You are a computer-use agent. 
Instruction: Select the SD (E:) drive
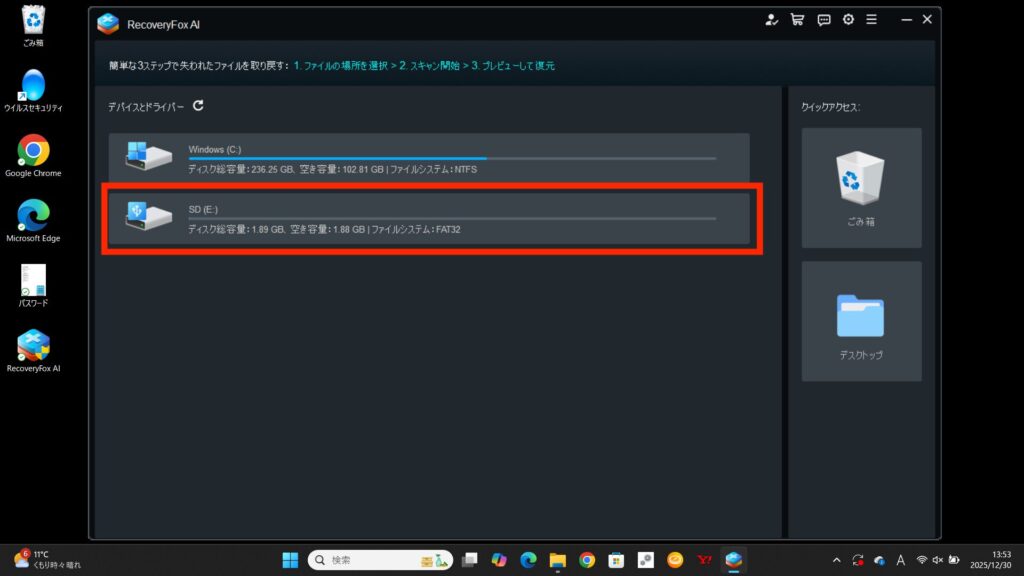[x=428, y=219]
